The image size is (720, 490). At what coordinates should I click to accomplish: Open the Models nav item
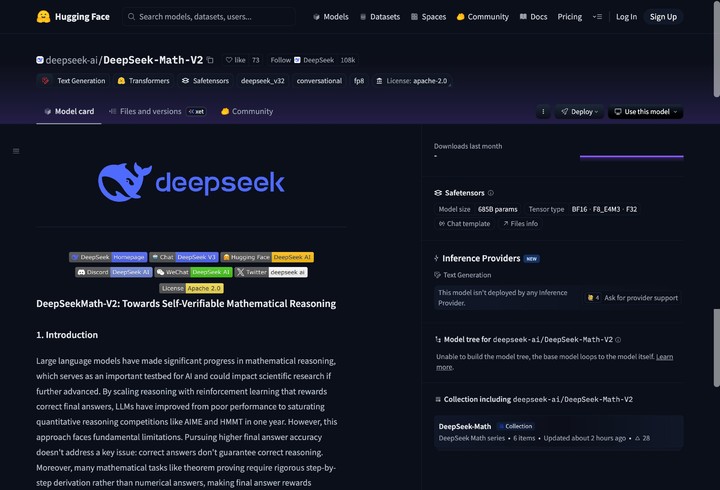tap(331, 17)
